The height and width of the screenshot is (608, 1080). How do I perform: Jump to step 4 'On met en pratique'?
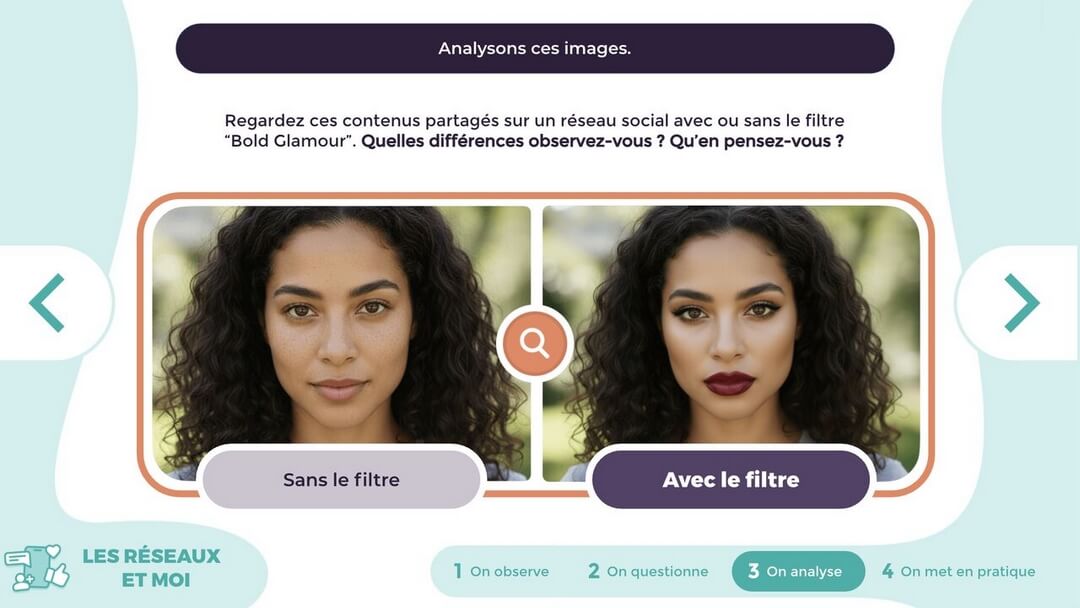(958, 571)
